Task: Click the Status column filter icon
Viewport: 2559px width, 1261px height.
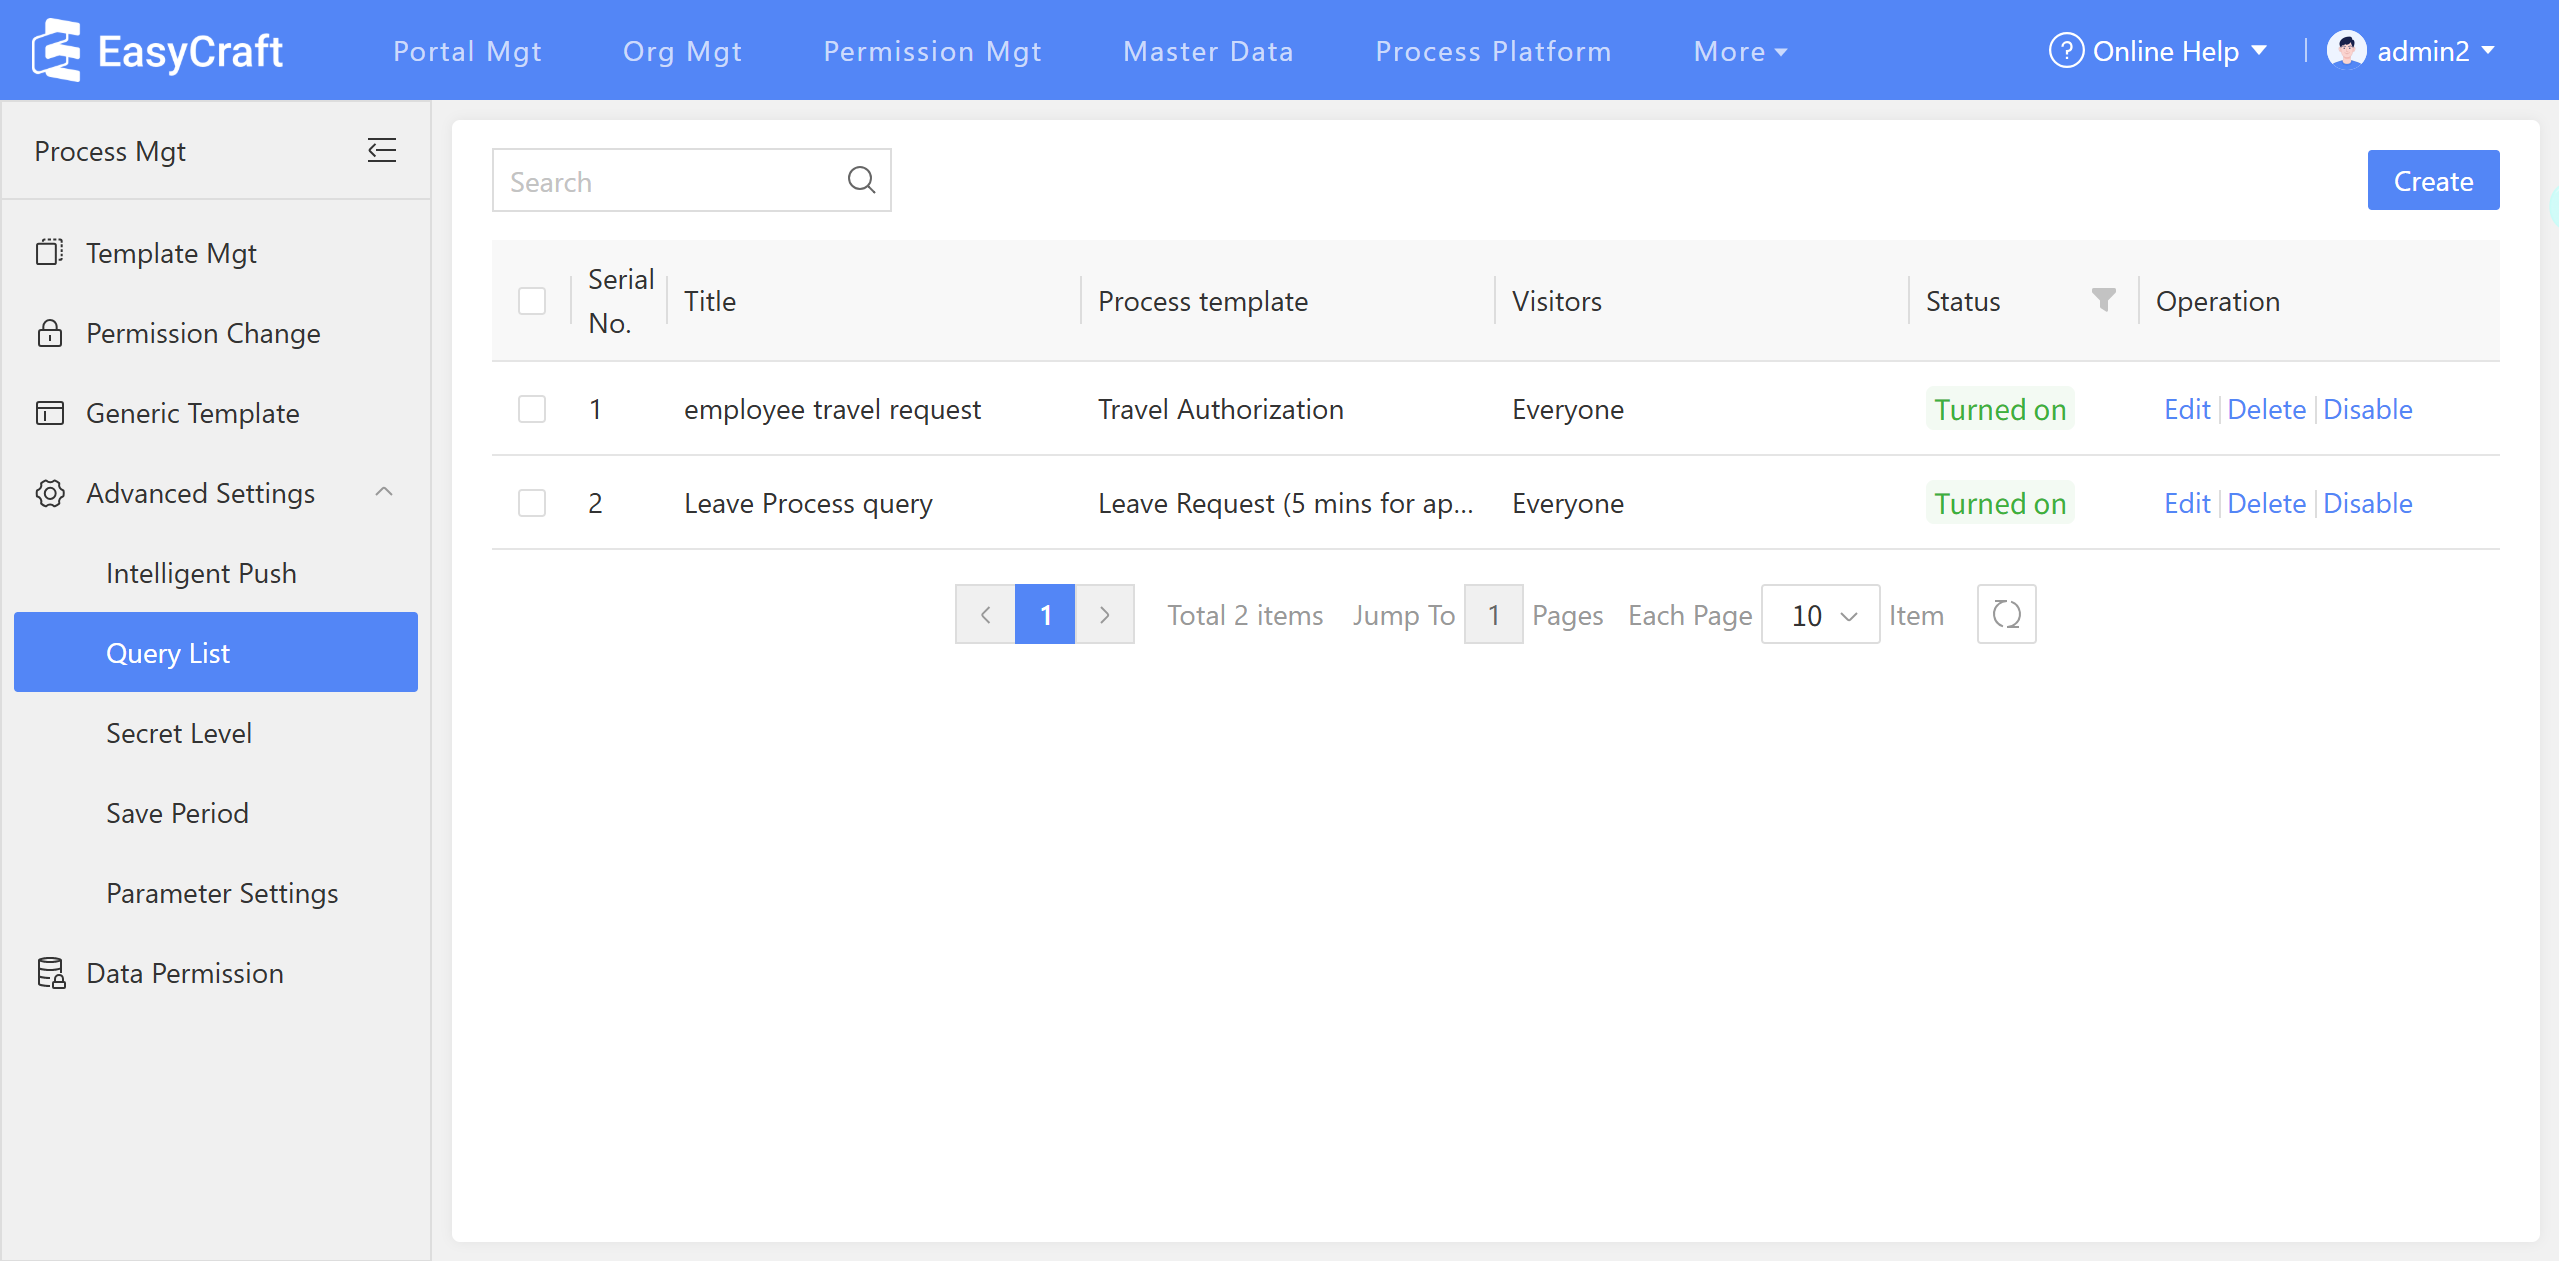Action: click(2103, 300)
